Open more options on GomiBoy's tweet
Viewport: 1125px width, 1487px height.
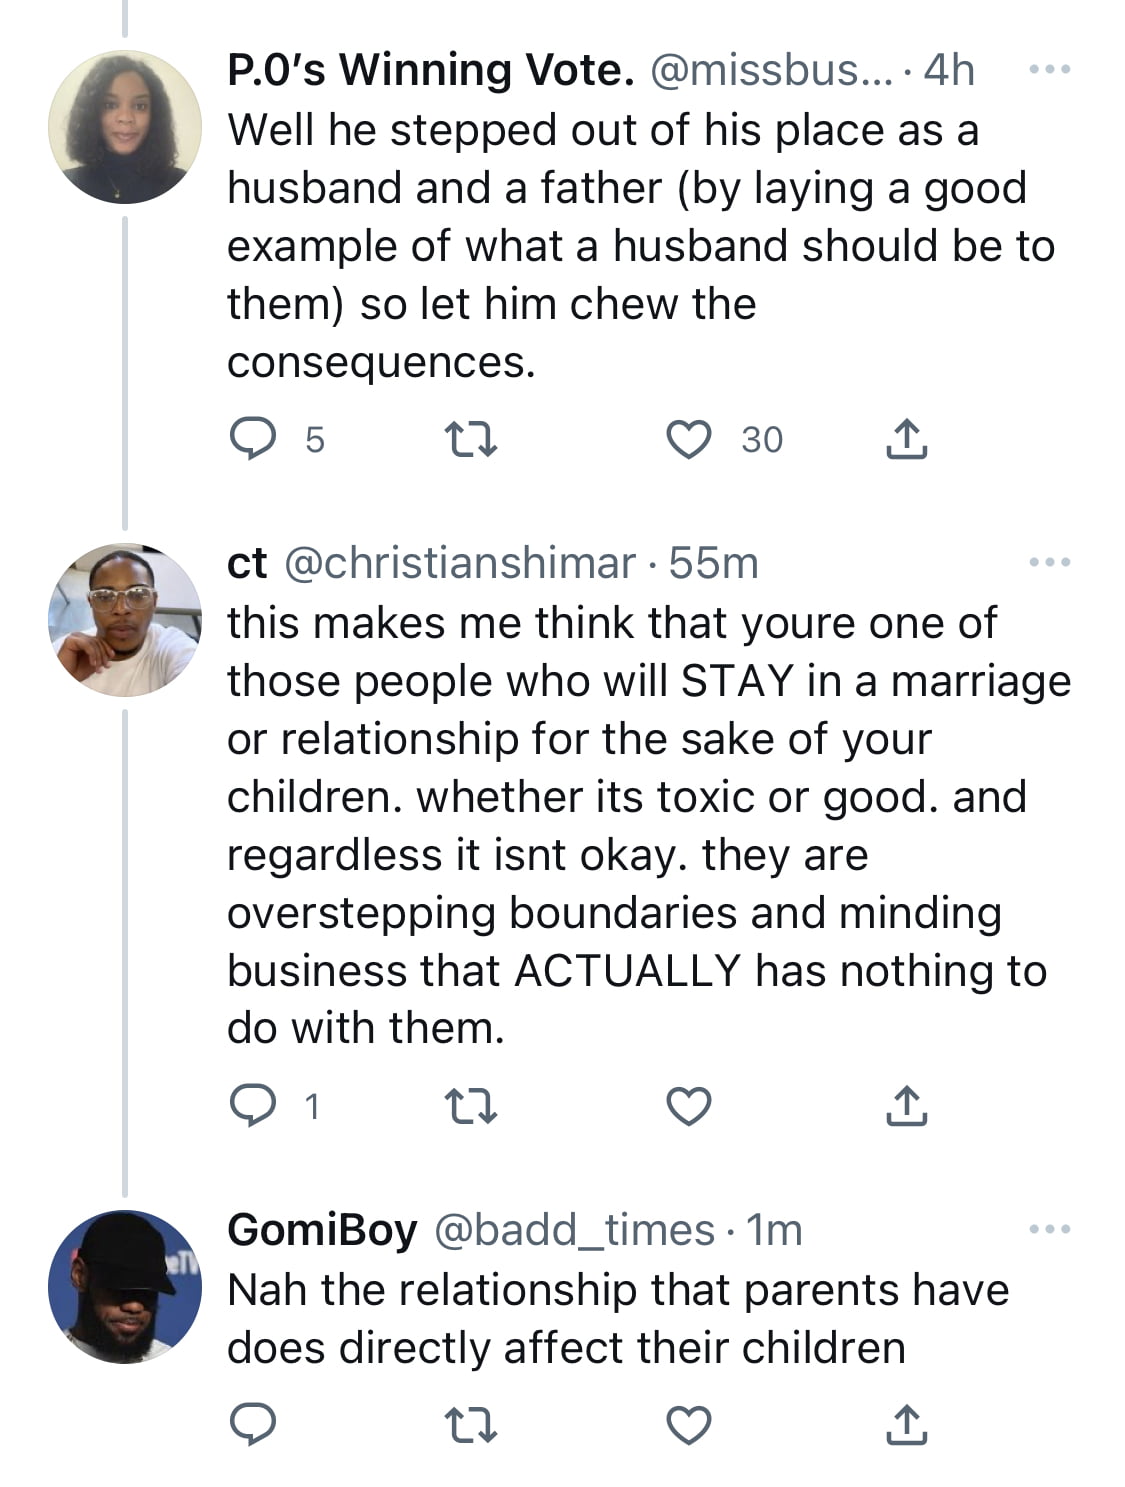tap(1050, 1229)
